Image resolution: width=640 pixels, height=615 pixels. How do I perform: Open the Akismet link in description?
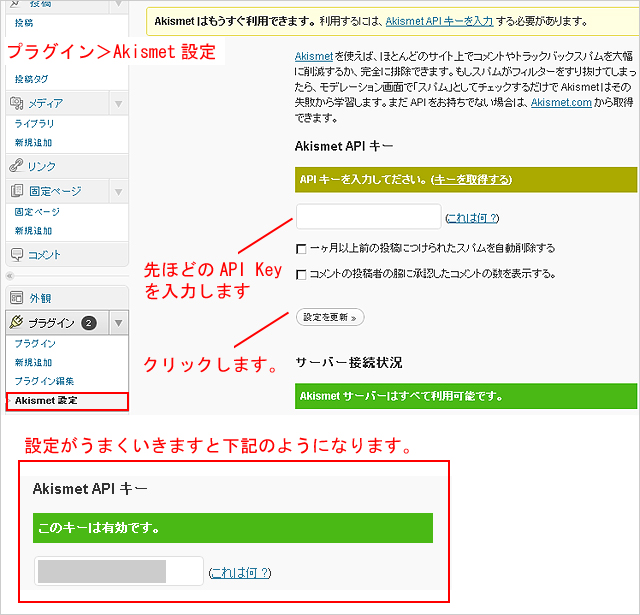(x=314, y=56)
